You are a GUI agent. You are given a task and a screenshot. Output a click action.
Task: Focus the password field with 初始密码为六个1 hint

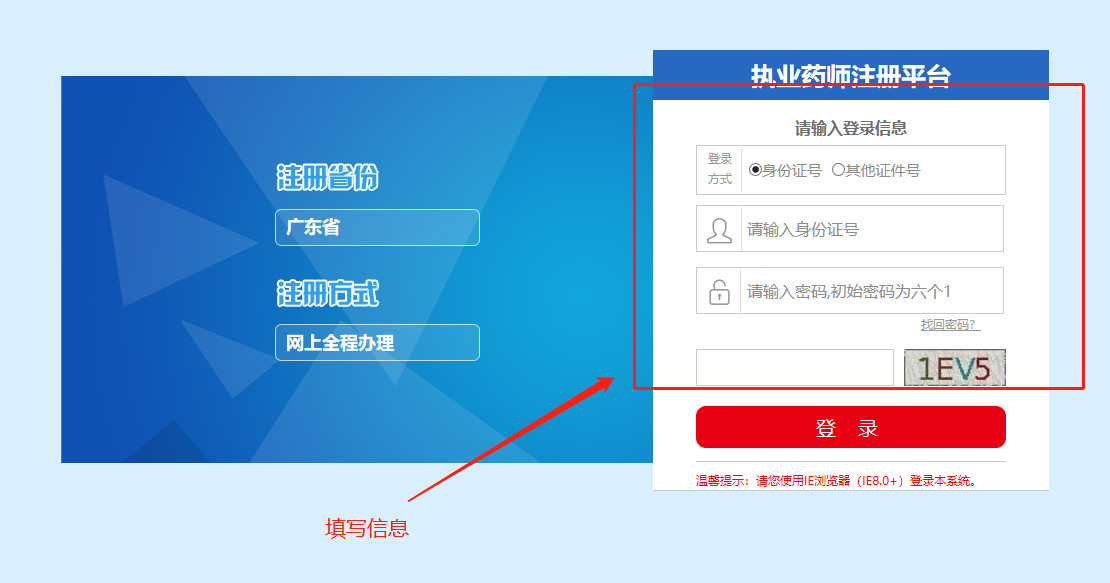click(x=872, y=291)
